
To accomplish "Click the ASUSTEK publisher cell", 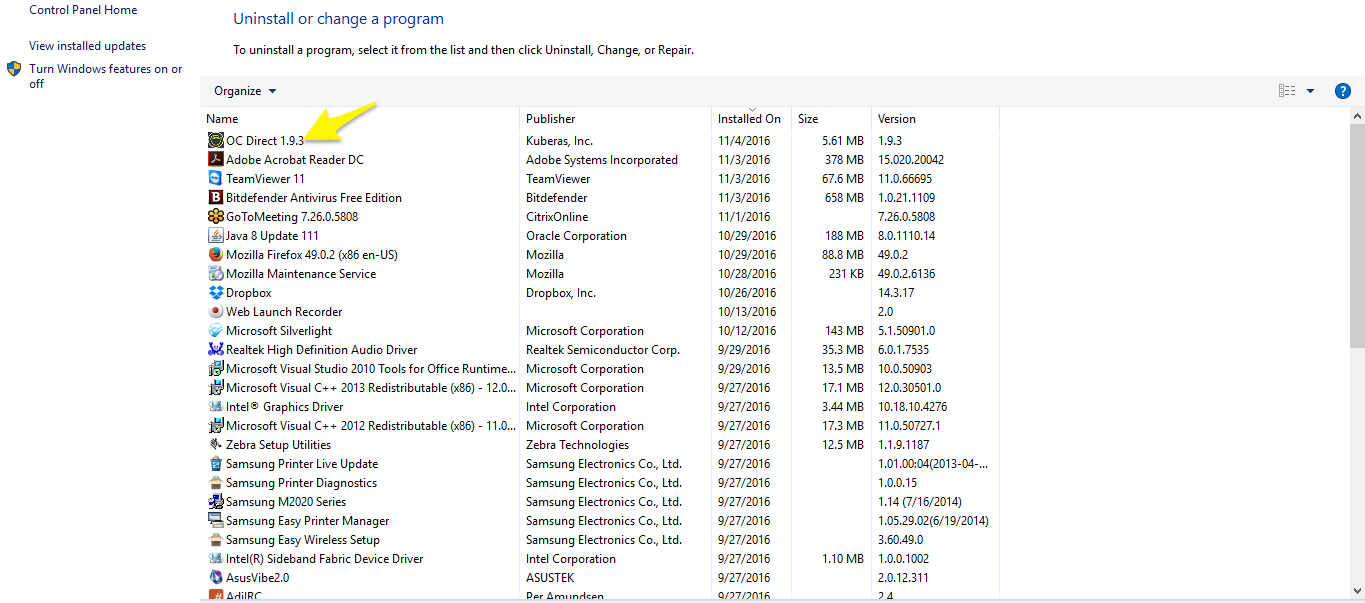I will pyautogui.click(x=550, y=578).
